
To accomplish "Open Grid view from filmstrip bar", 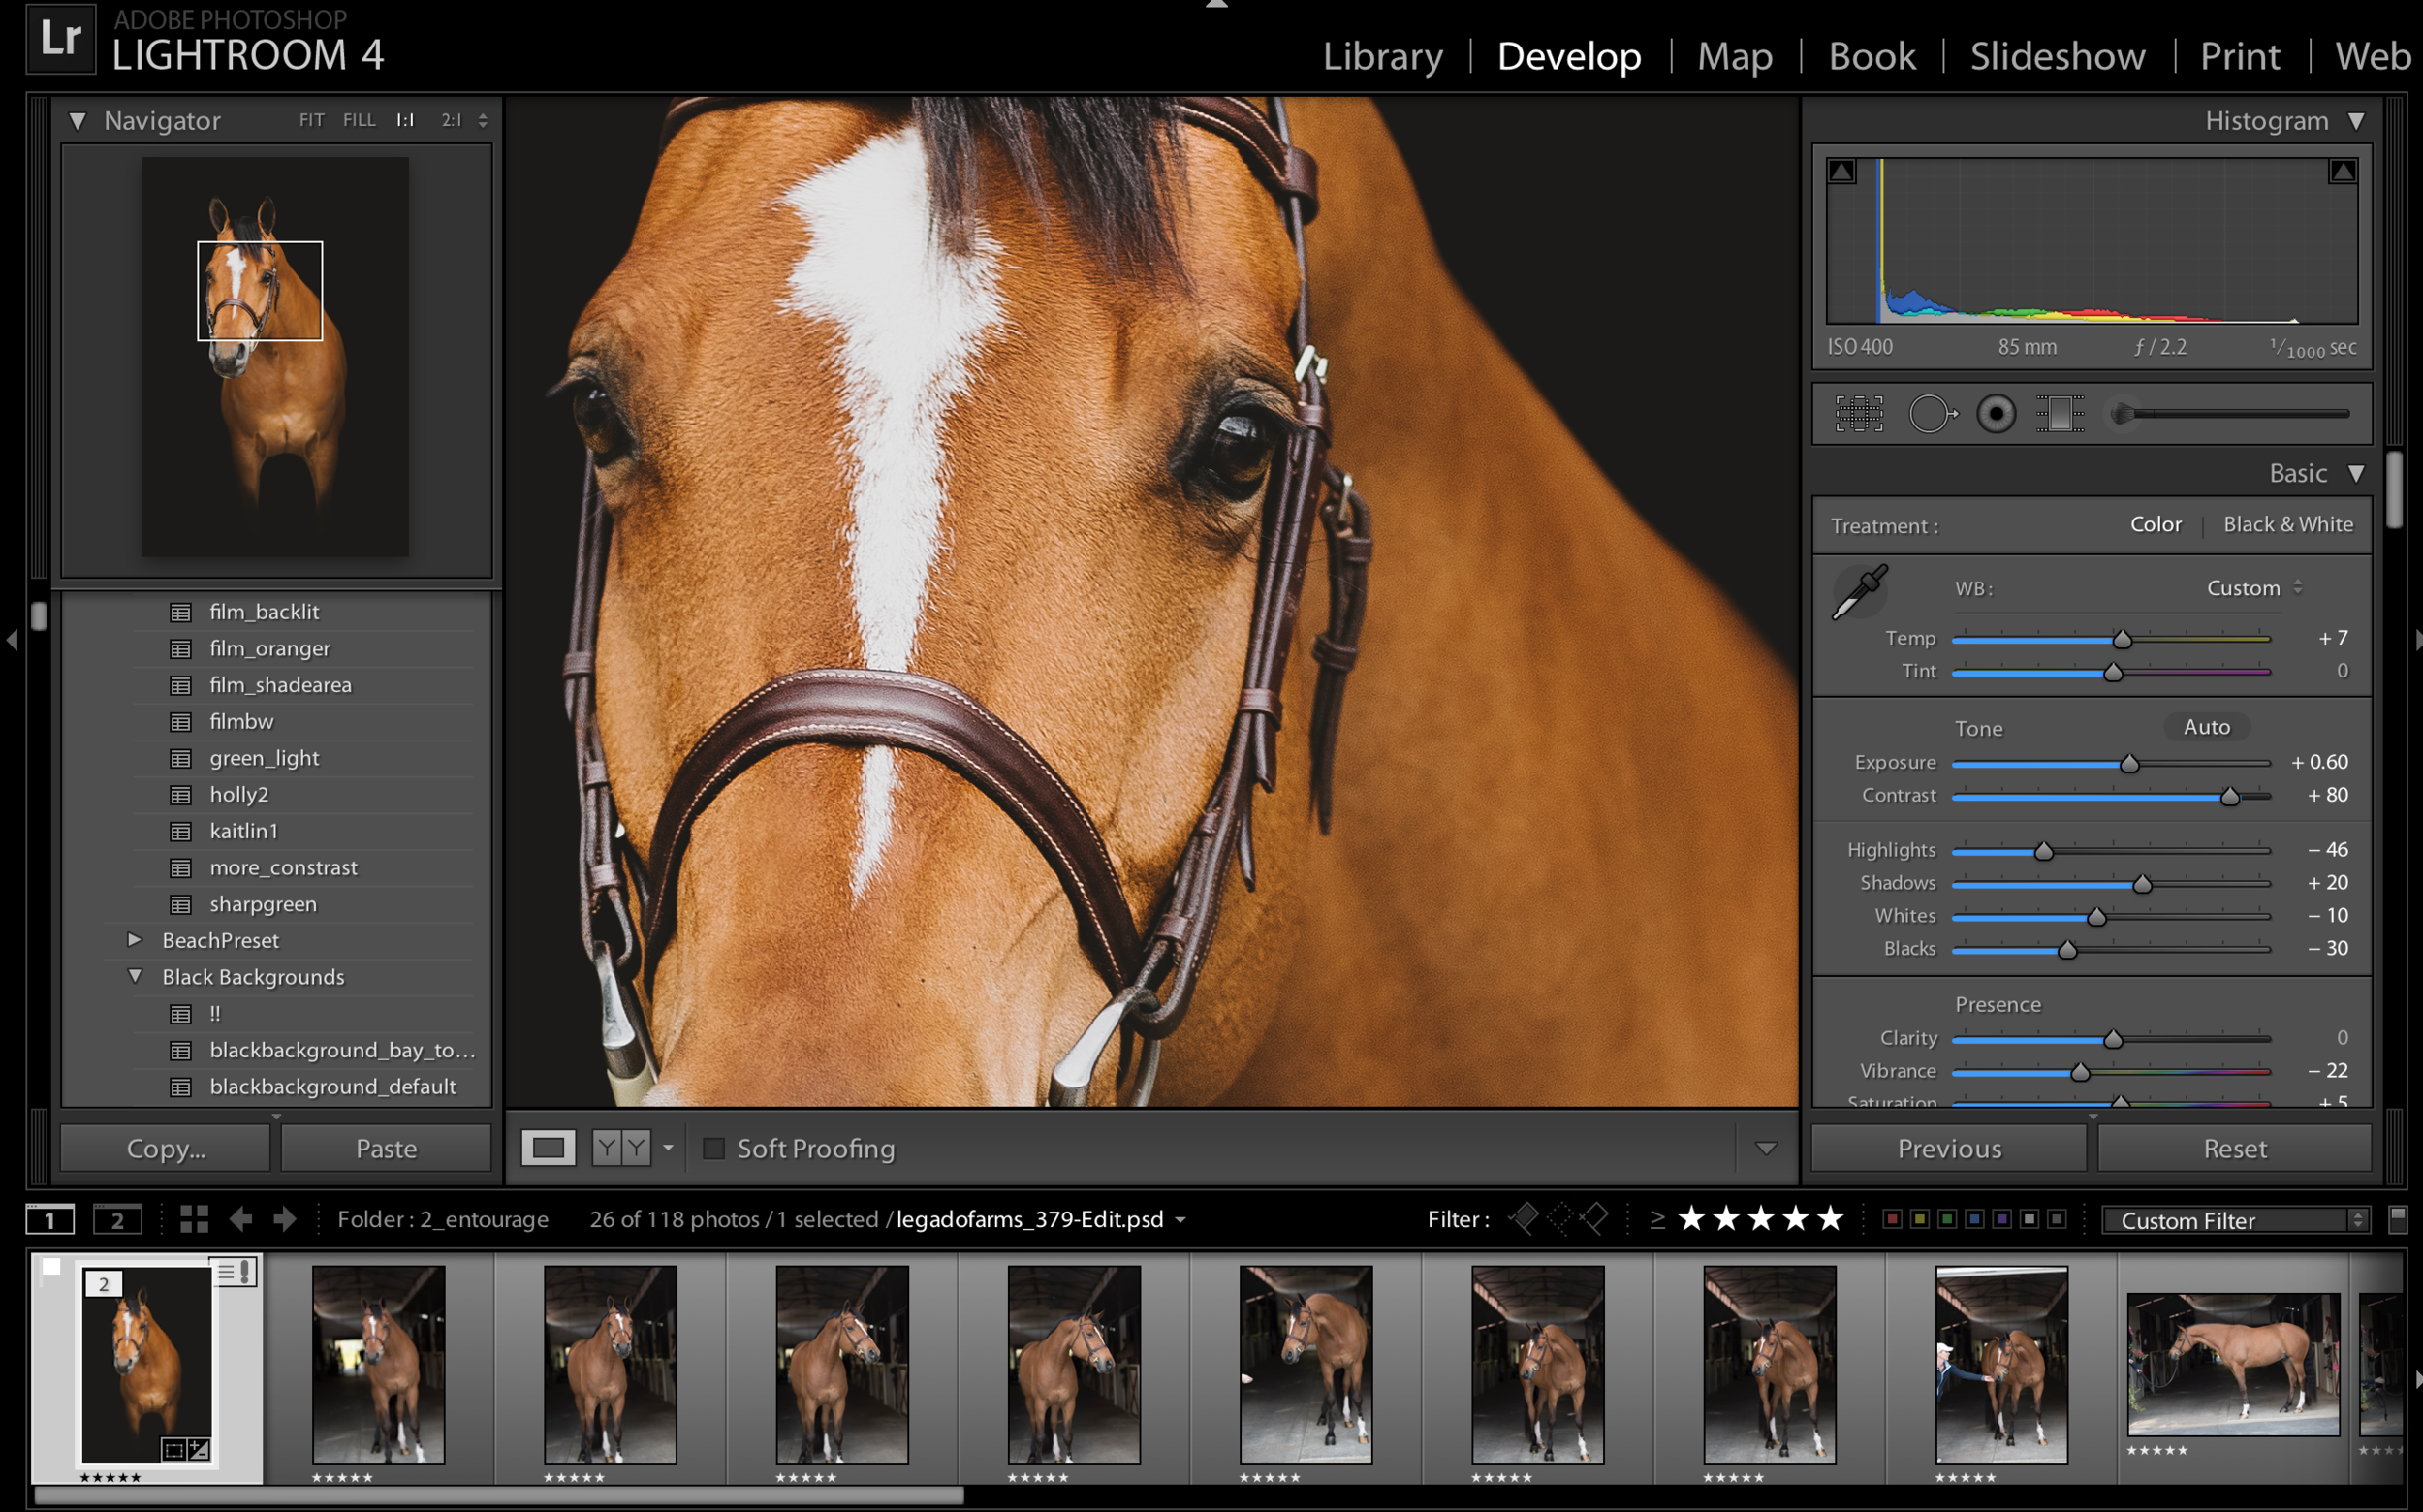I will (x=194, y=1219).
